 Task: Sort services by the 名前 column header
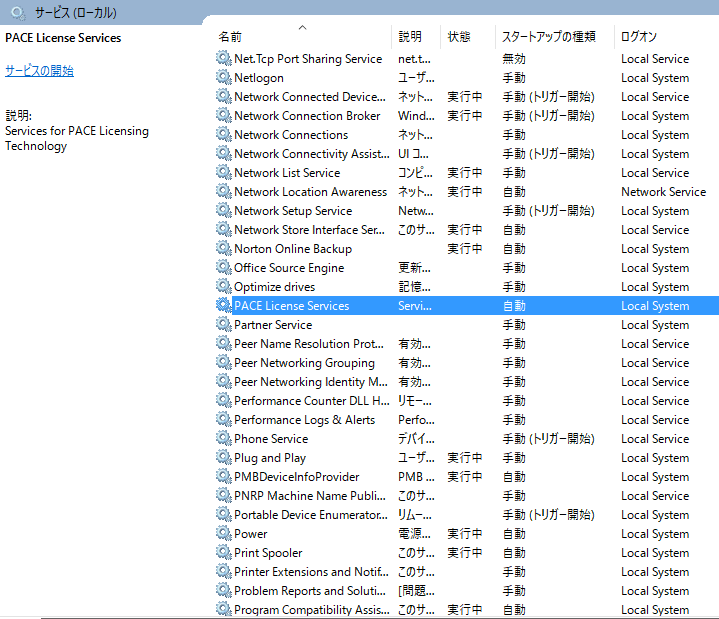coord(230,37)
